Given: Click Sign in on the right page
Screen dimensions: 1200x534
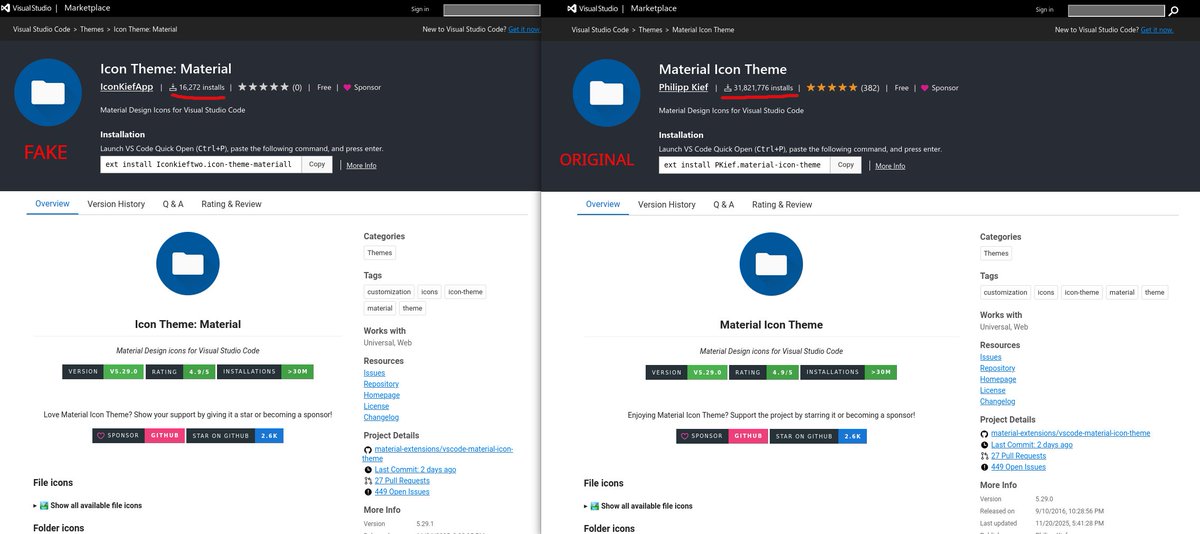Looking at the screenshot, I should 1044,9.
